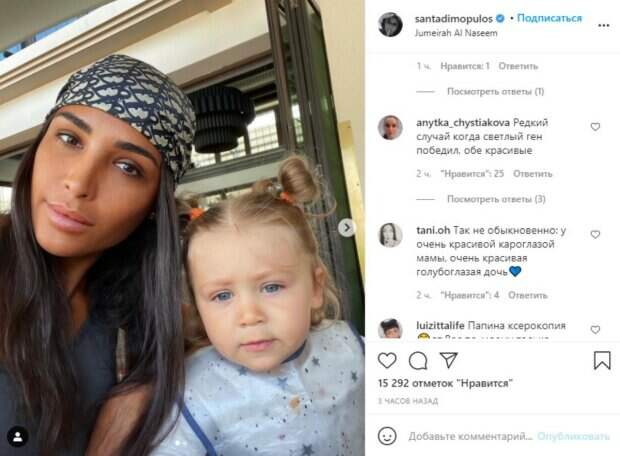Show tagged people icon on photo
Screen dimensions: 620x456
[18, 437]
